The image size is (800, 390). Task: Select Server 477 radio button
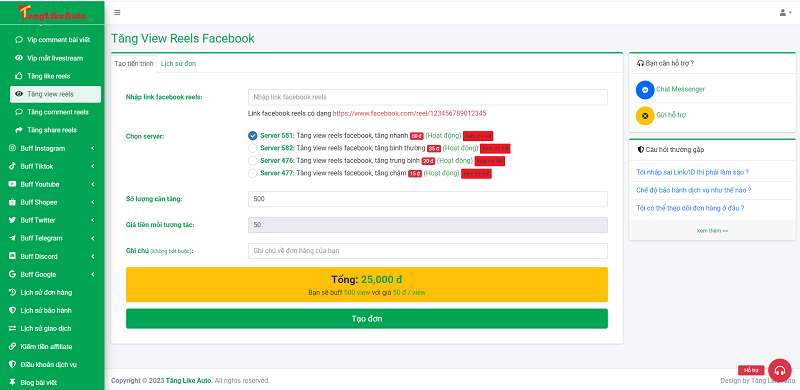point(253,173)
